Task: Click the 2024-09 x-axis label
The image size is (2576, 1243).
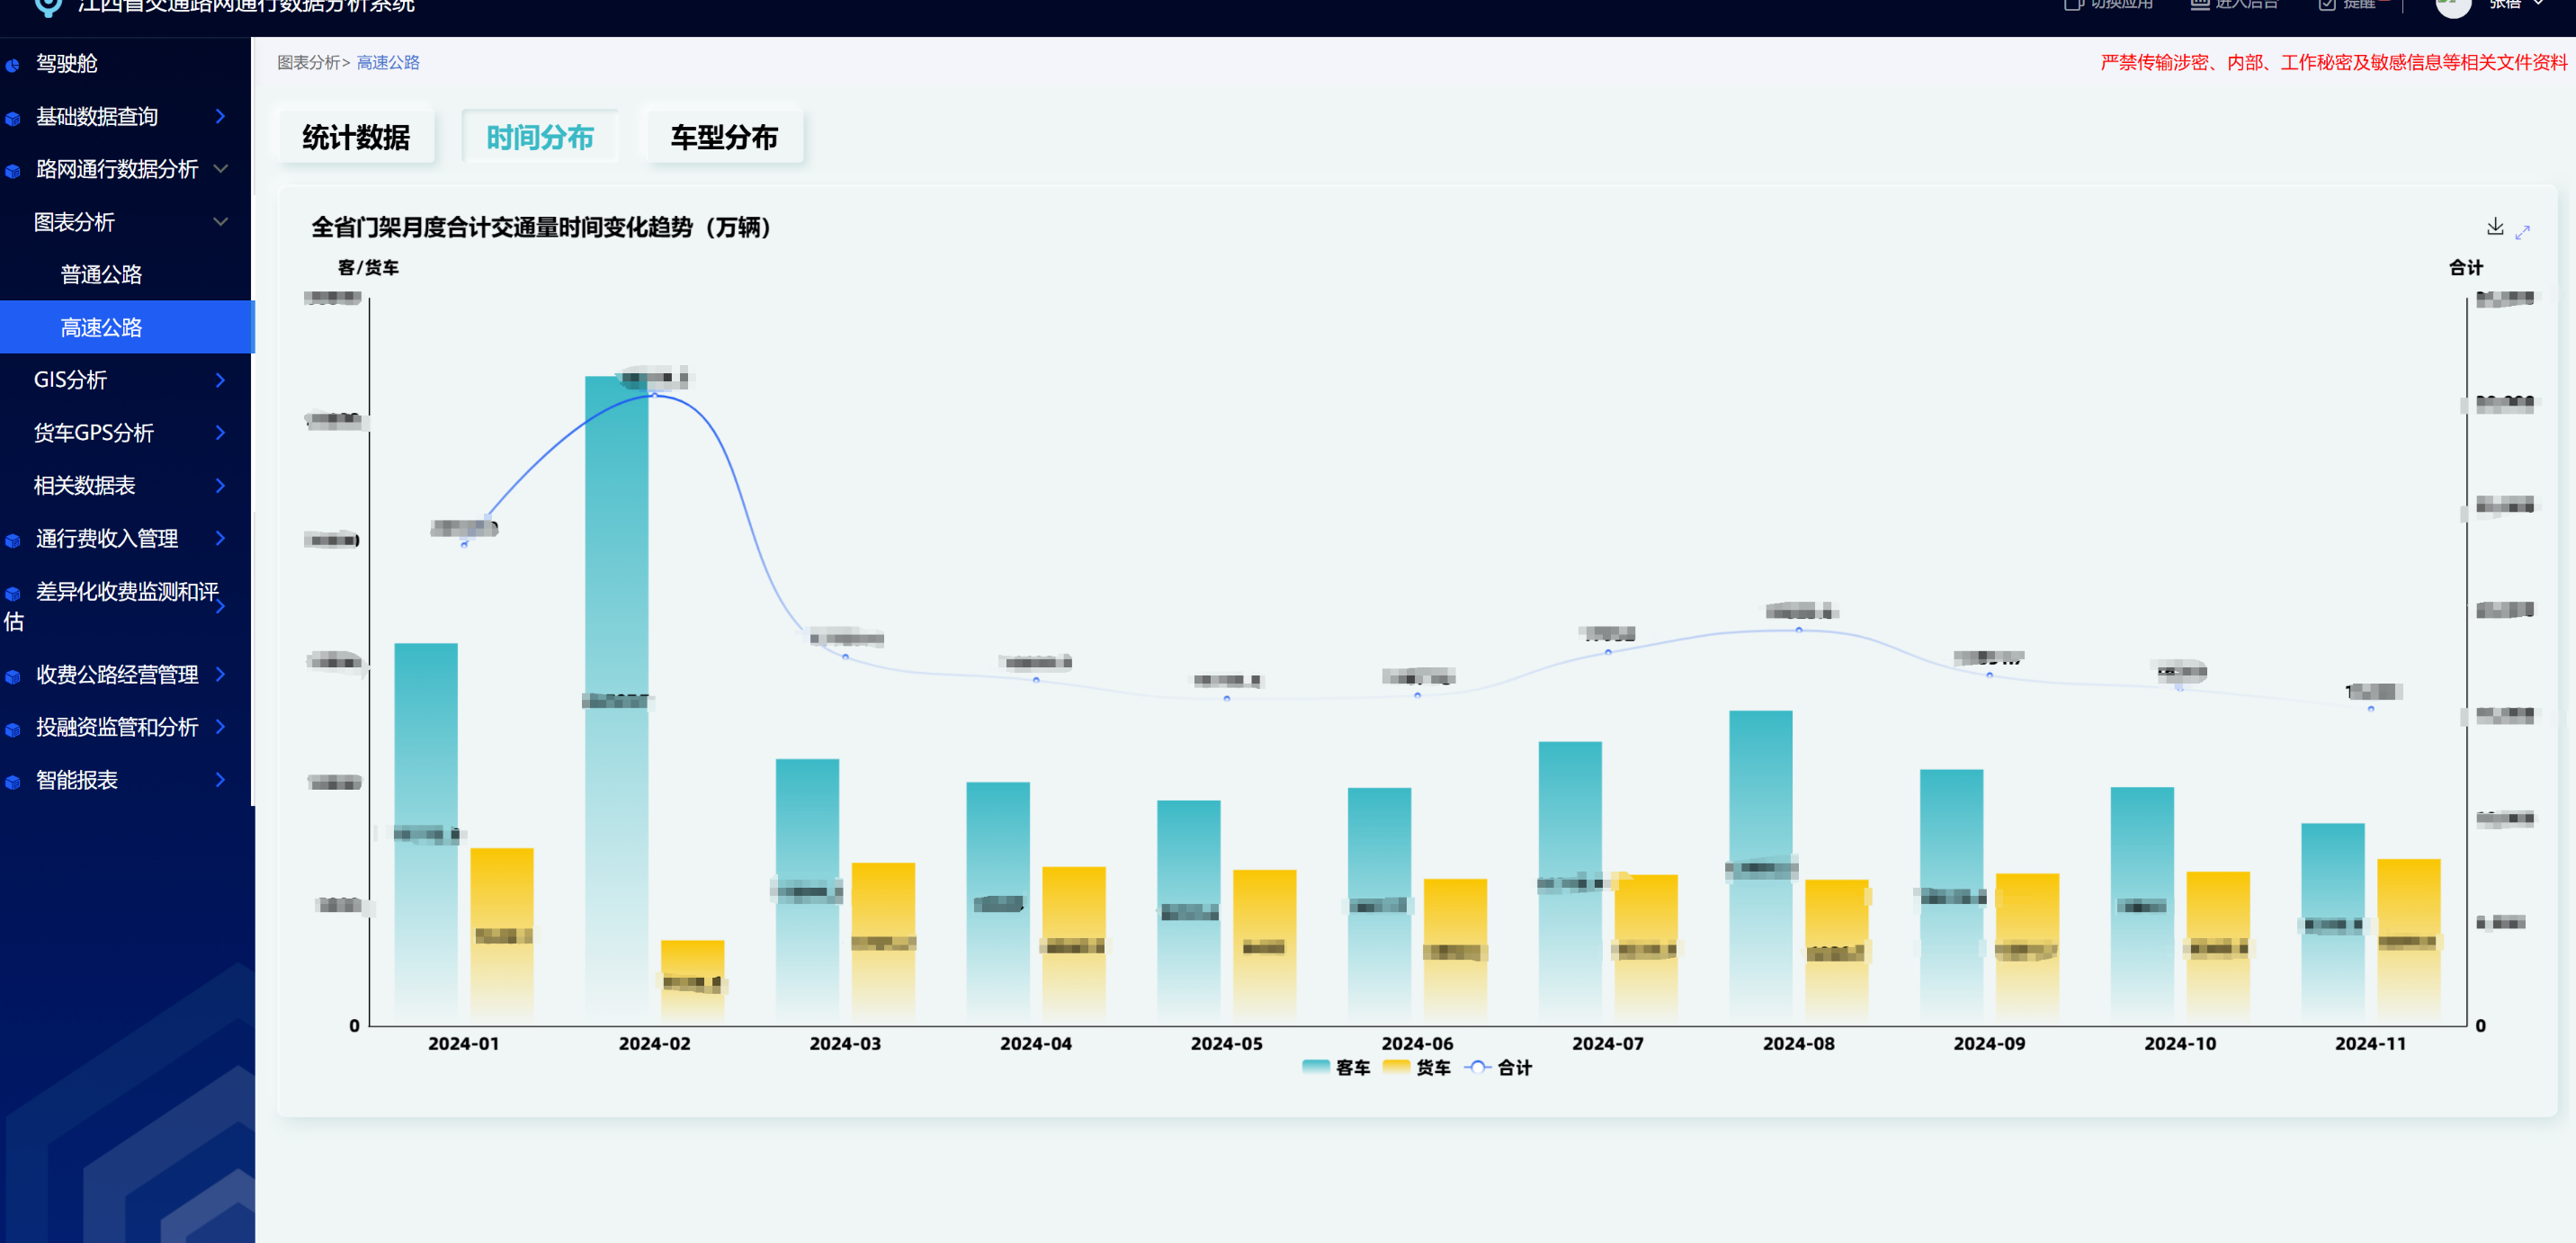Action: 1990,1043
